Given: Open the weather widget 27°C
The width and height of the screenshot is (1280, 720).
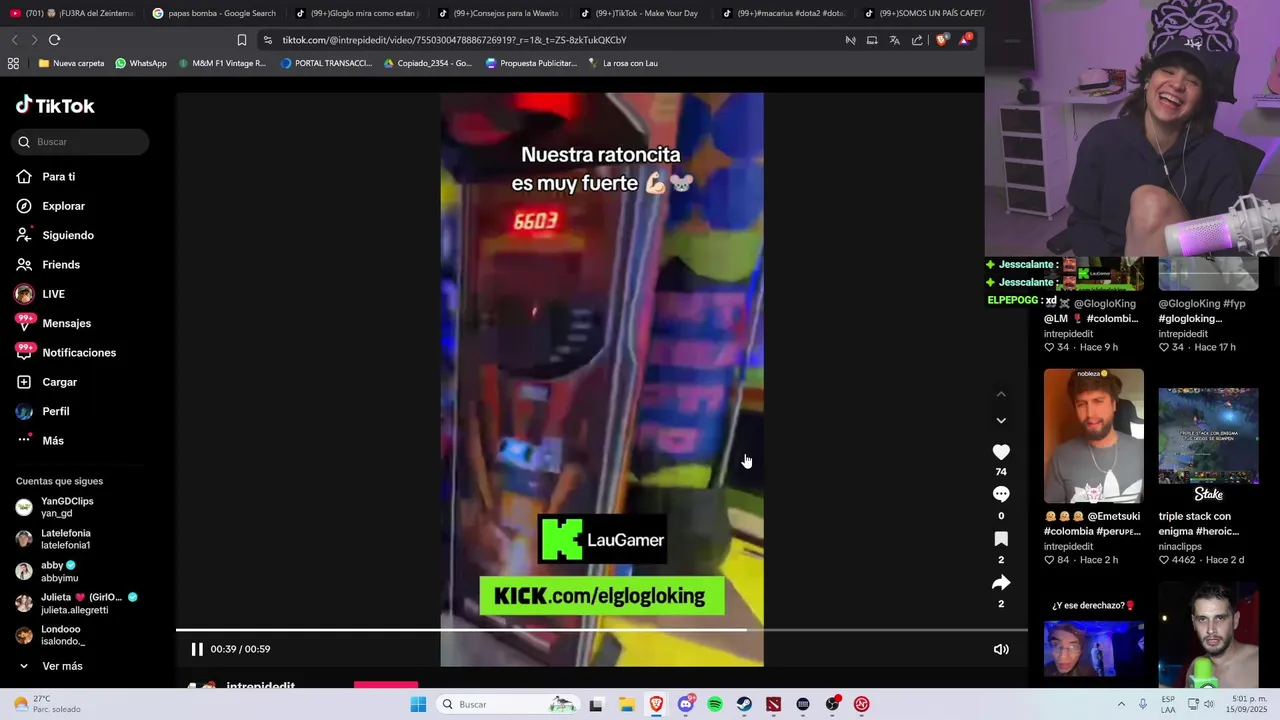Looking at the screenshot, I should (46, 704).
